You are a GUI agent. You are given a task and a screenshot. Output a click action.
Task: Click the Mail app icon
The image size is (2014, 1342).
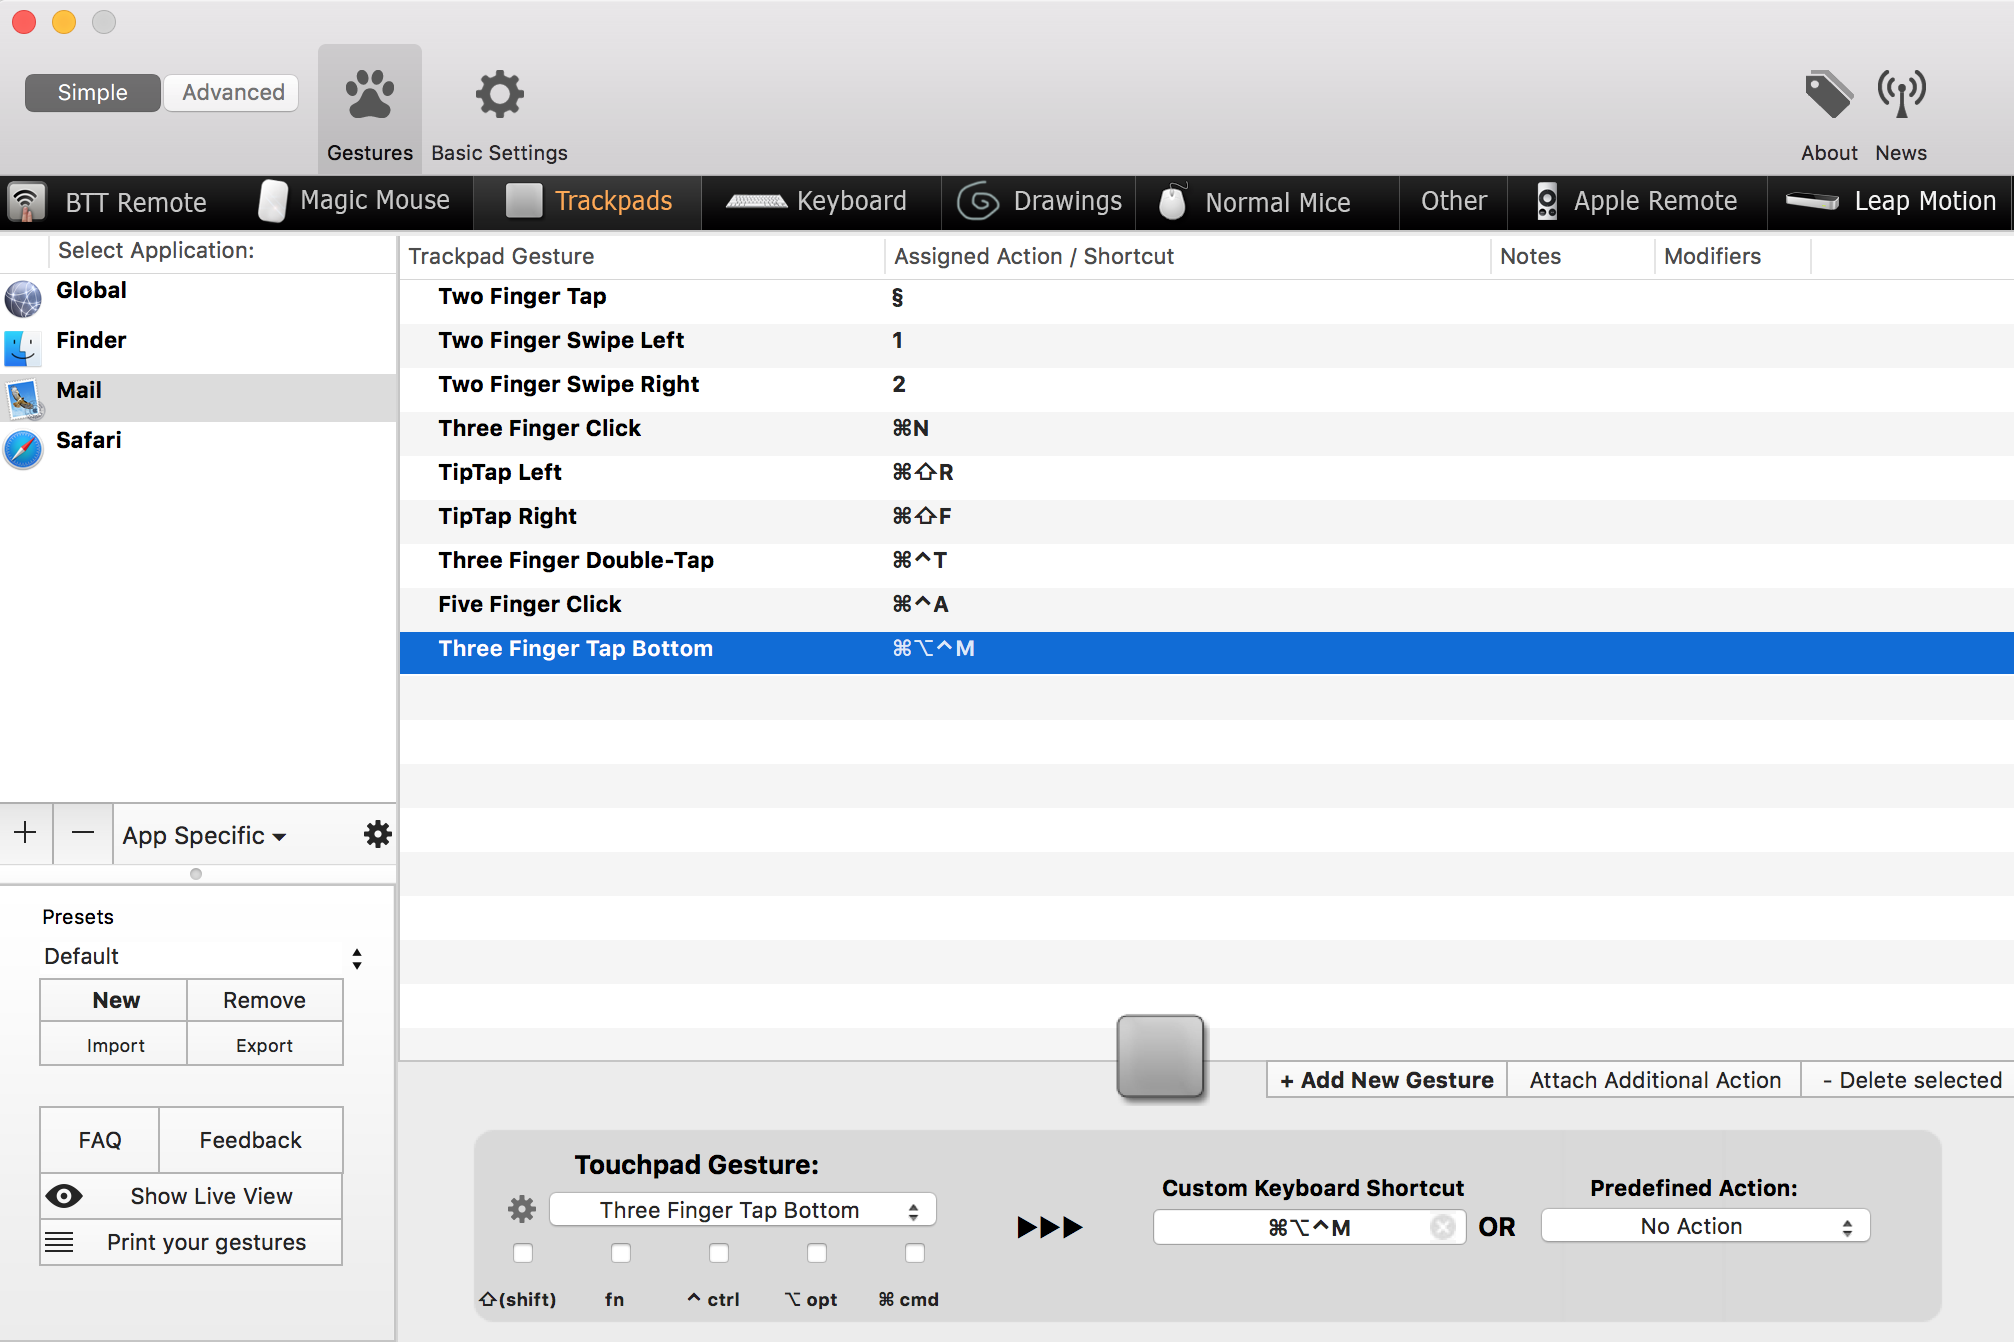23,398
